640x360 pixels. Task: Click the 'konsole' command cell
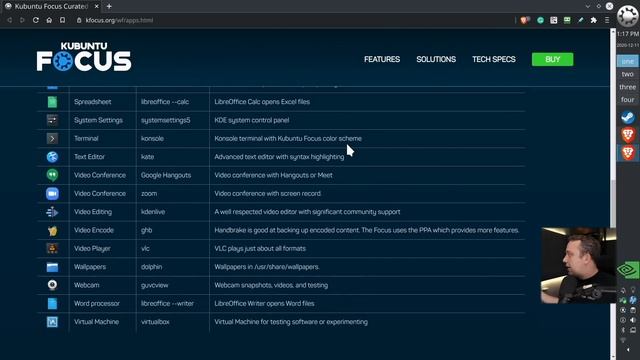(x=152, y=139)
